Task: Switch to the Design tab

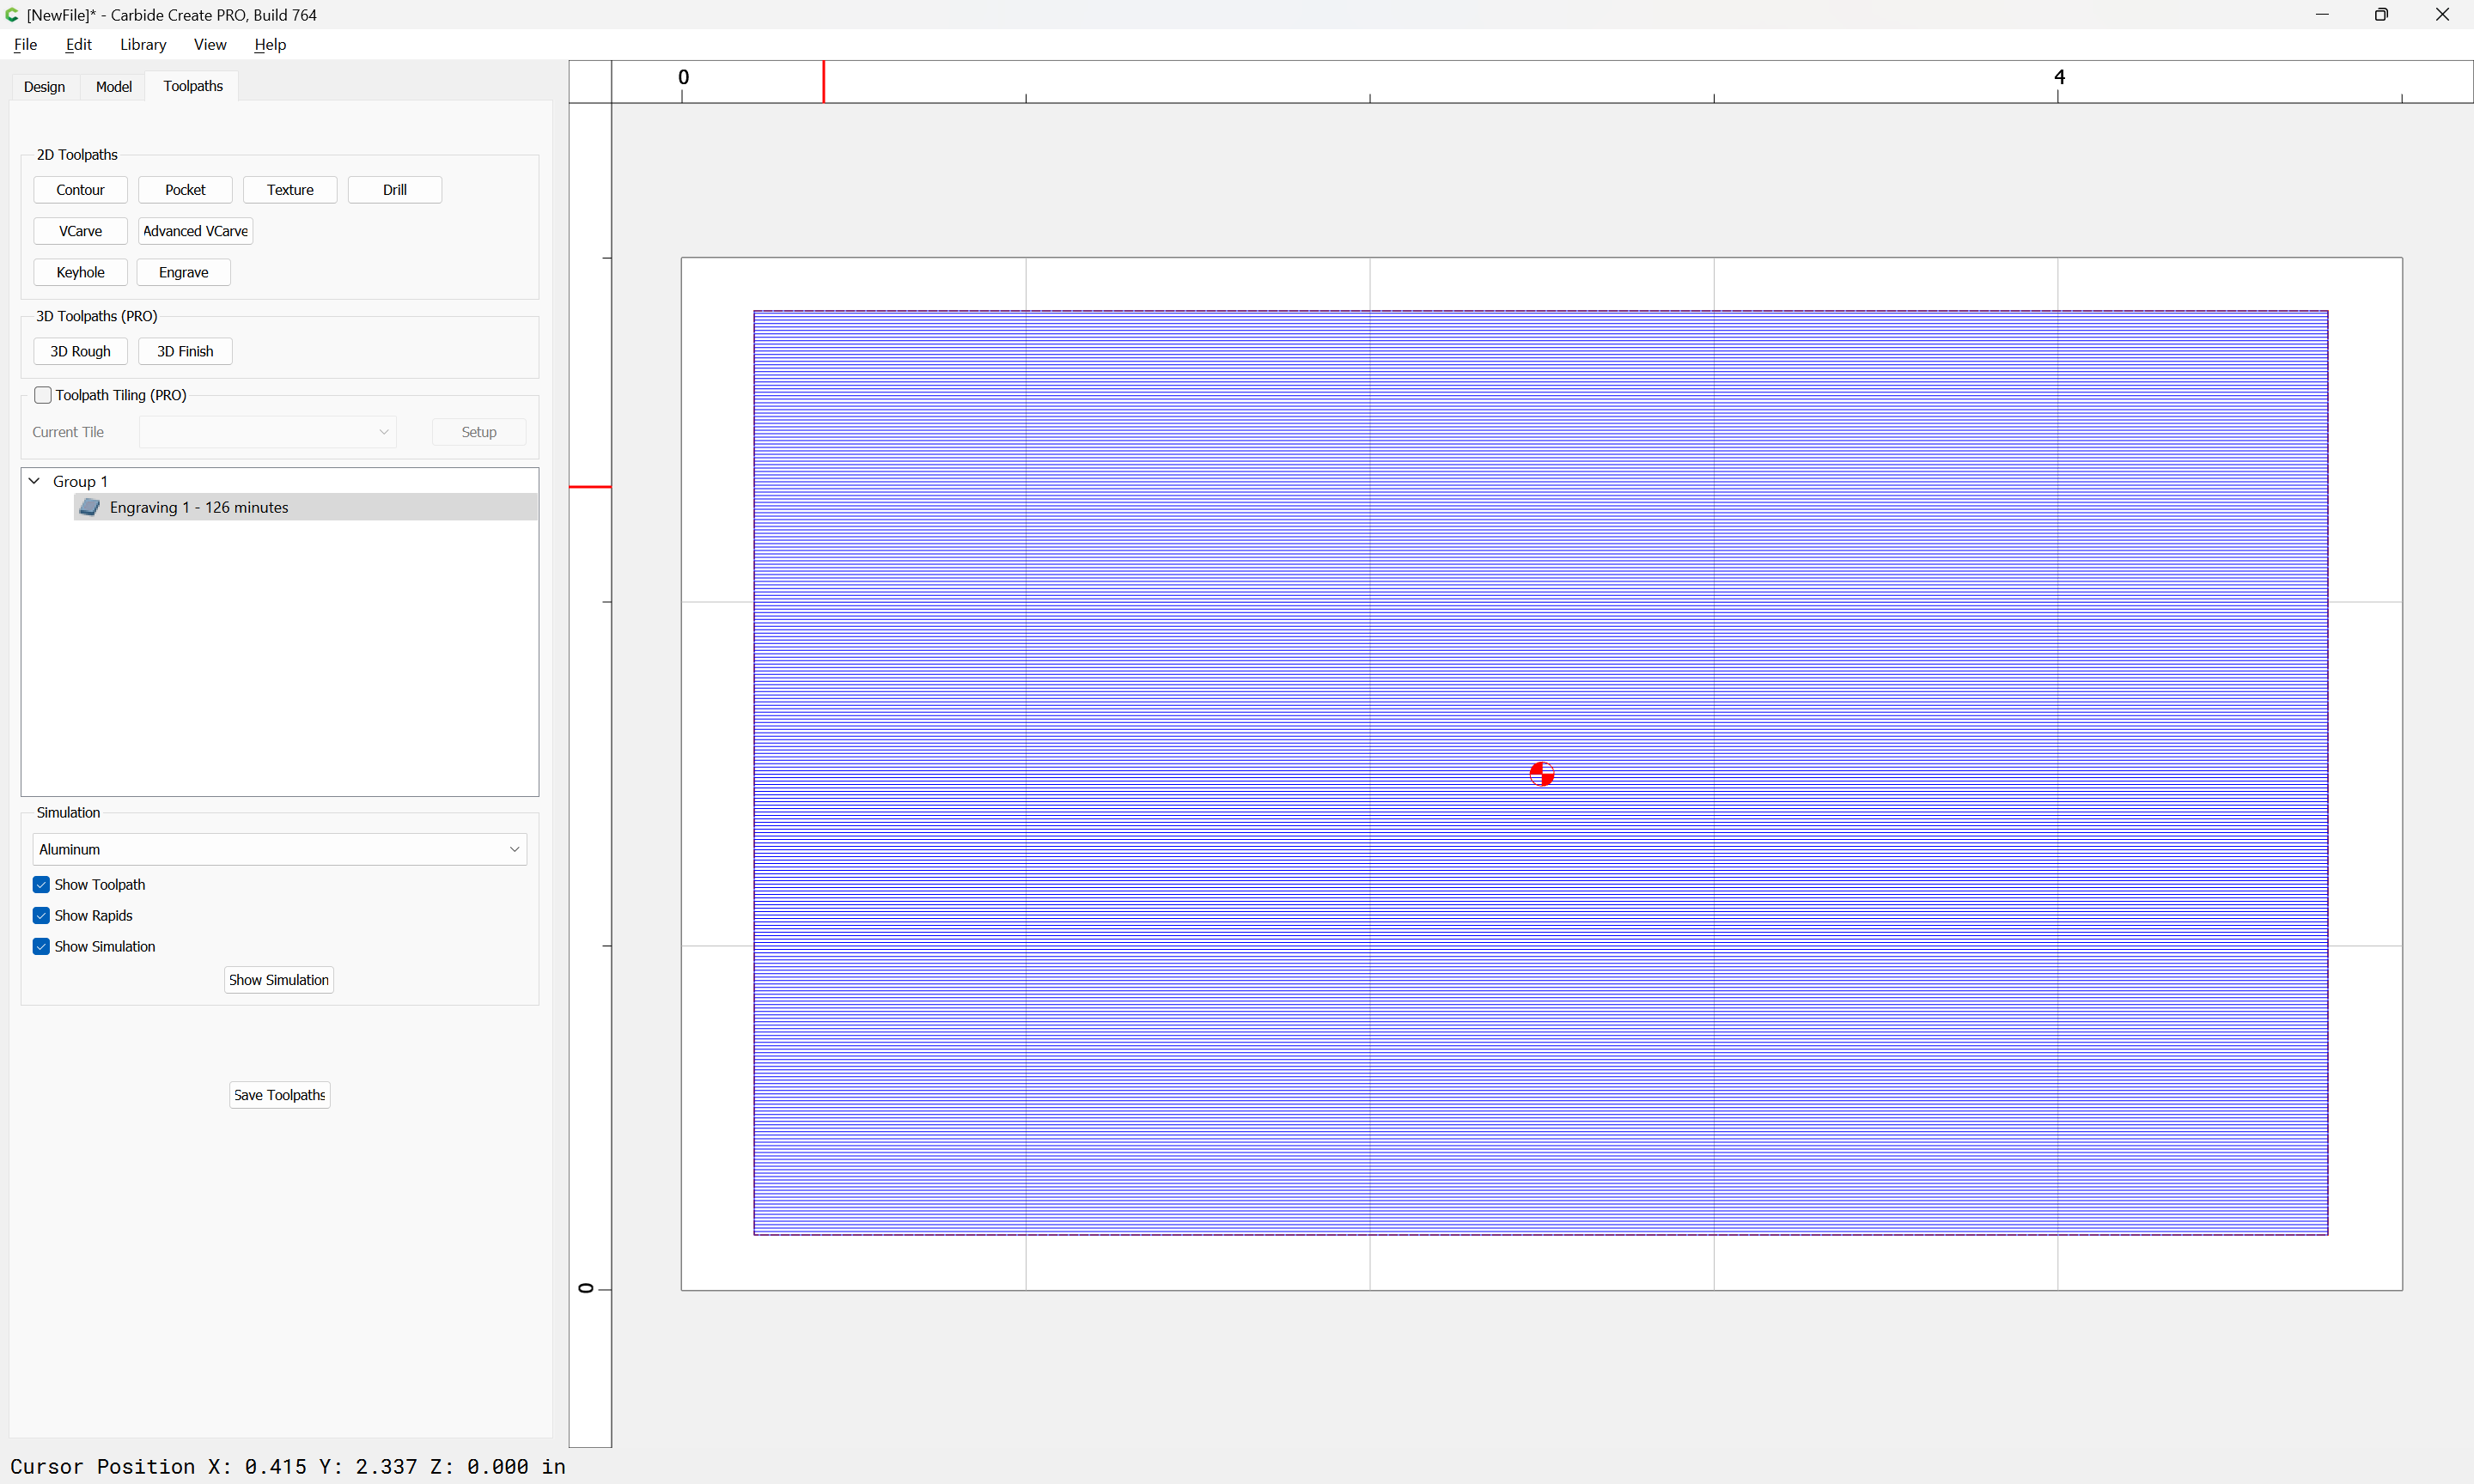Action: [44, 87]
